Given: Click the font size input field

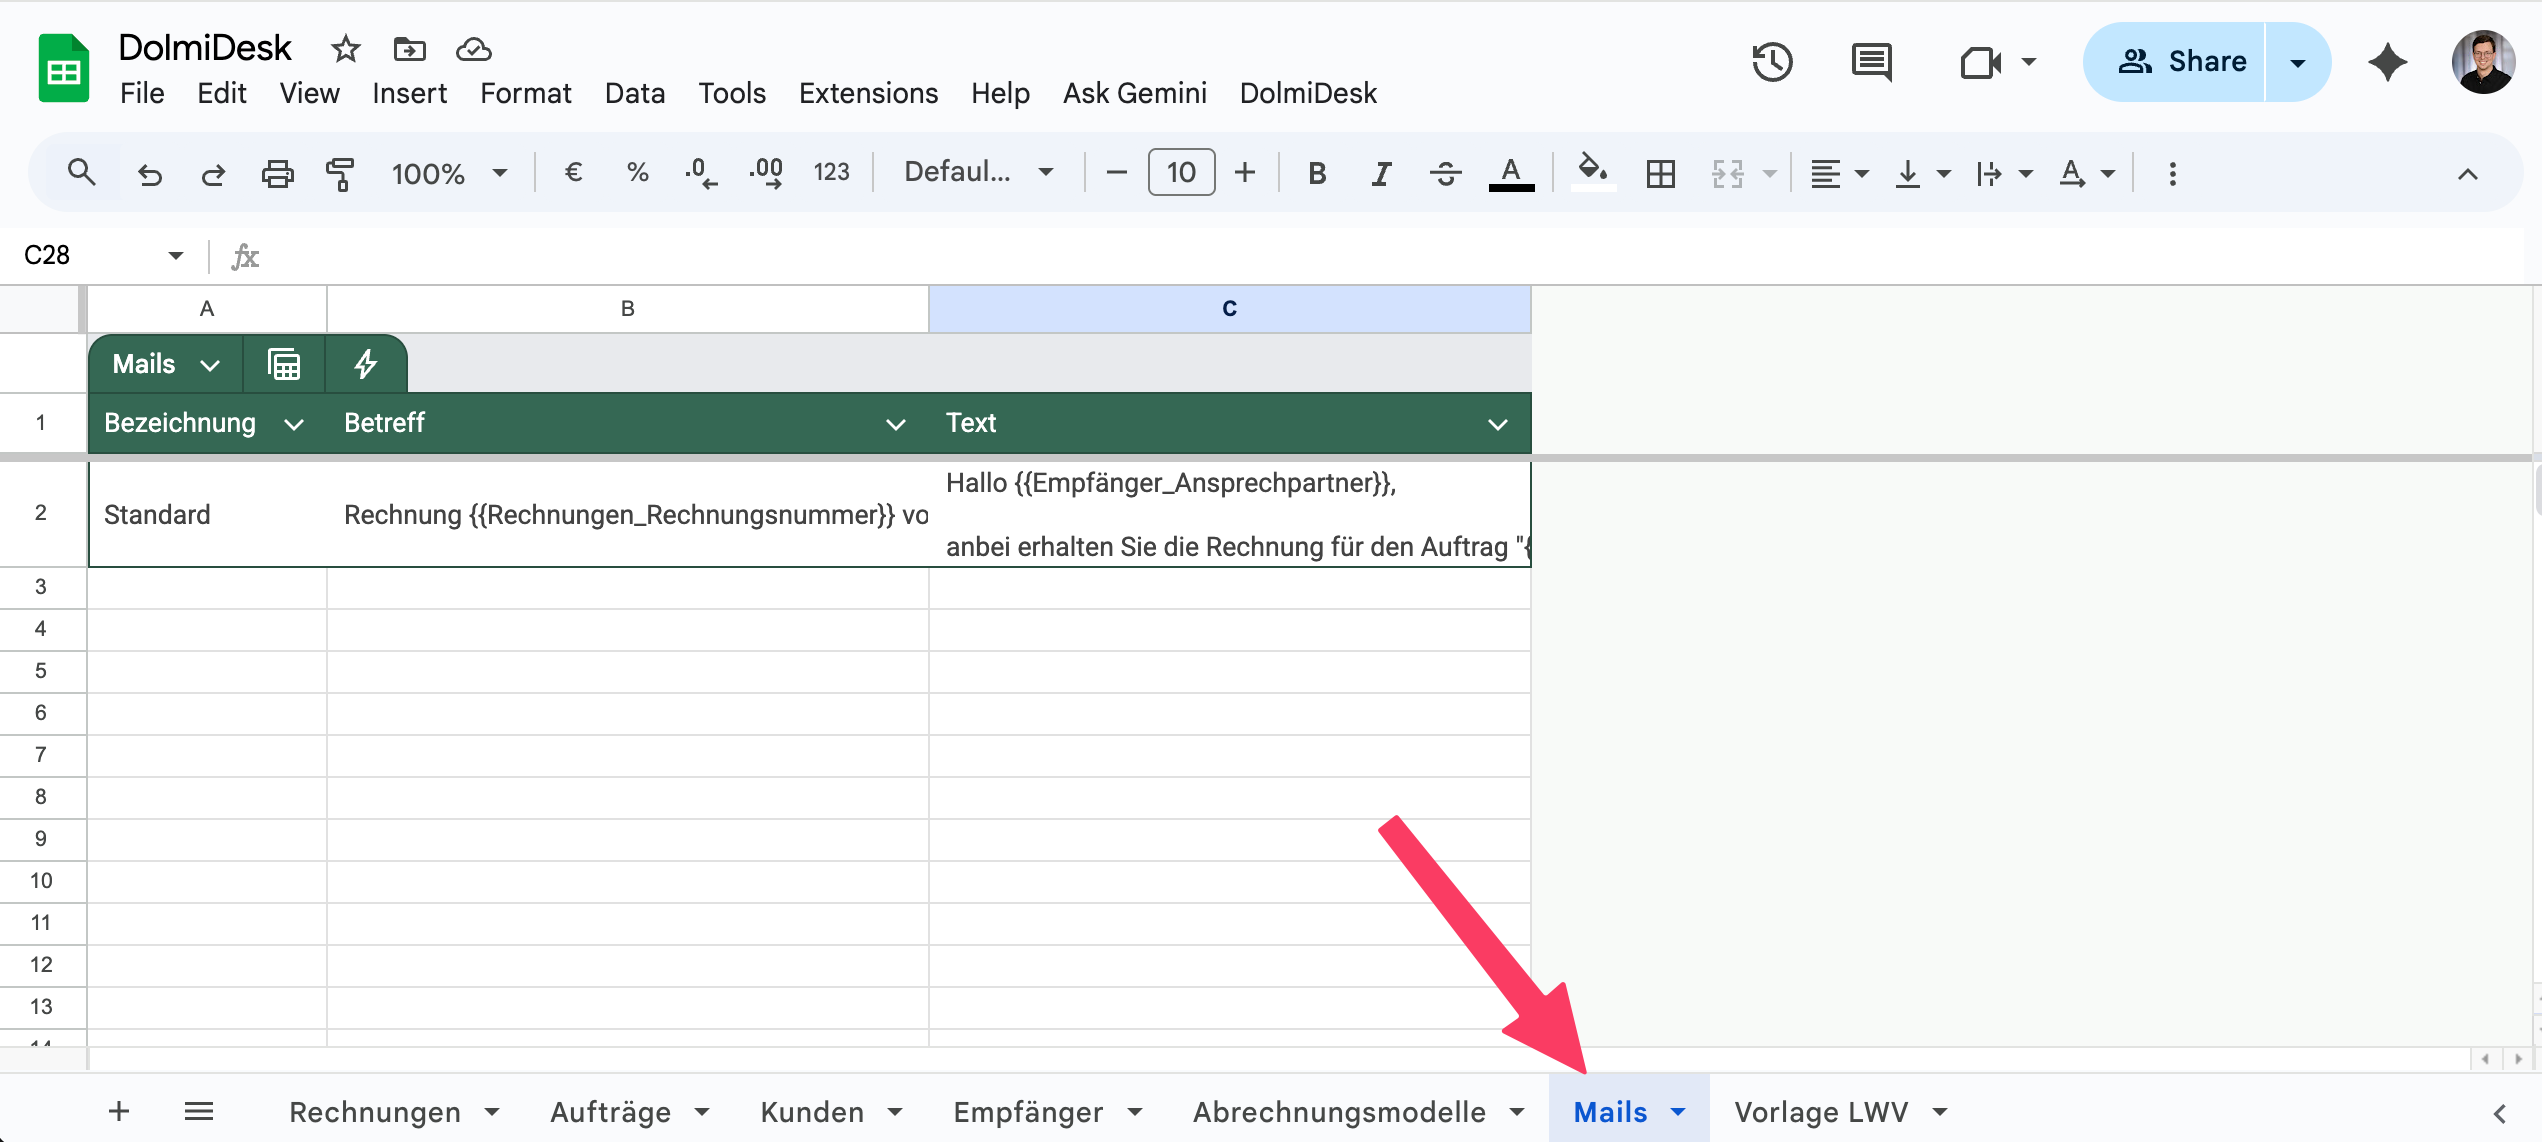Looking at the screenshot, I should [x=1181, y=172].
